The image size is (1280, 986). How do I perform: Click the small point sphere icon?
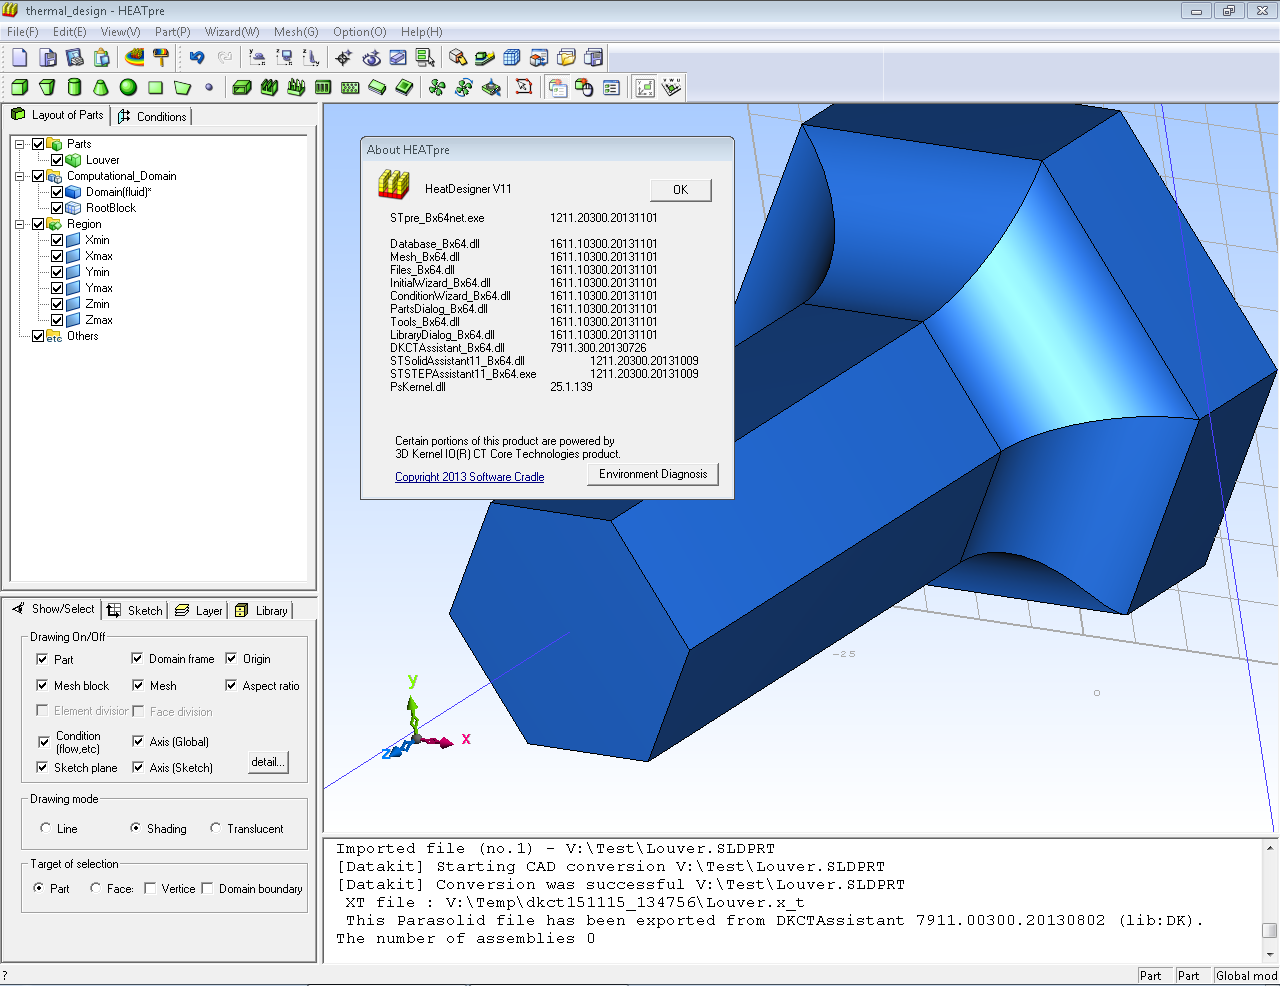point(209,87)
